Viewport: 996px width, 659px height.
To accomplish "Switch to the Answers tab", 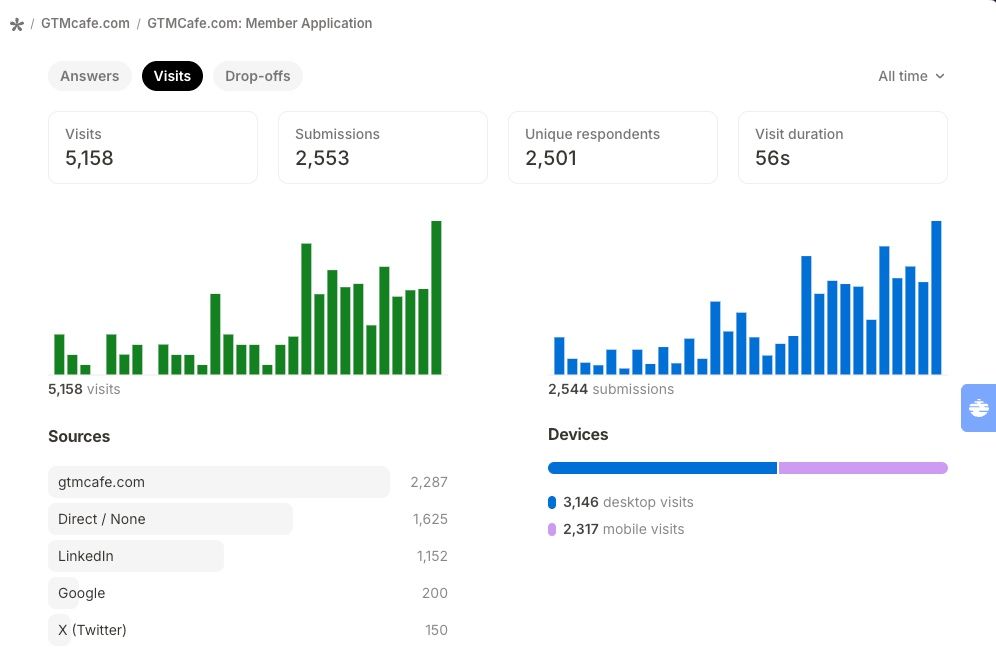I will (90, 76).
